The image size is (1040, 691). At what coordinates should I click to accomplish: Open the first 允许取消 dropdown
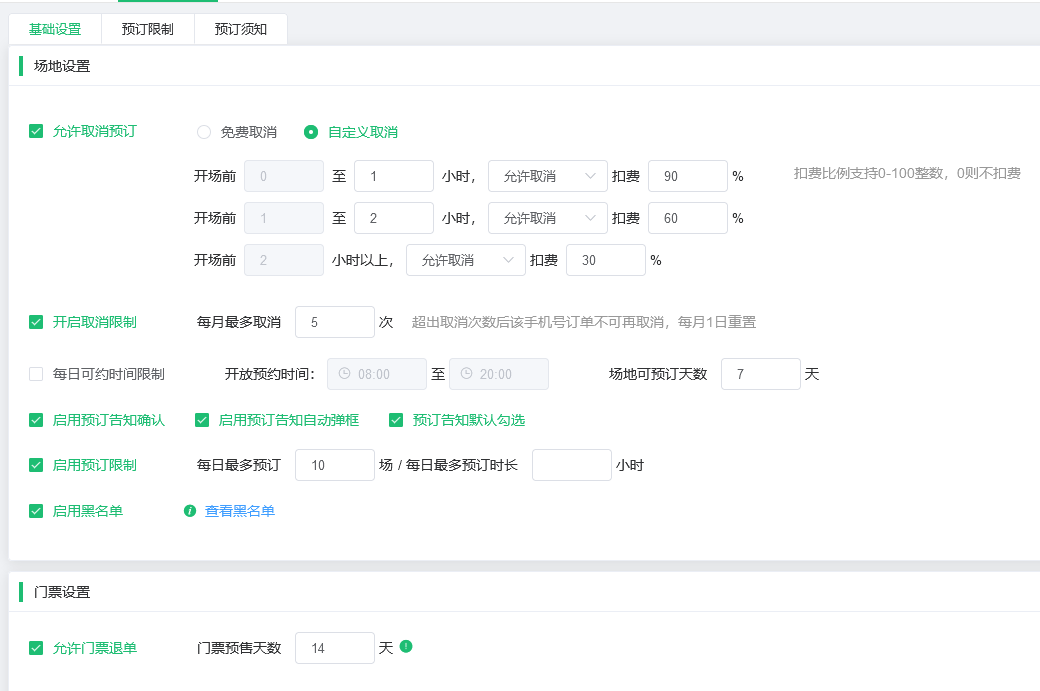pyautogui.click(x=547, y=175)
